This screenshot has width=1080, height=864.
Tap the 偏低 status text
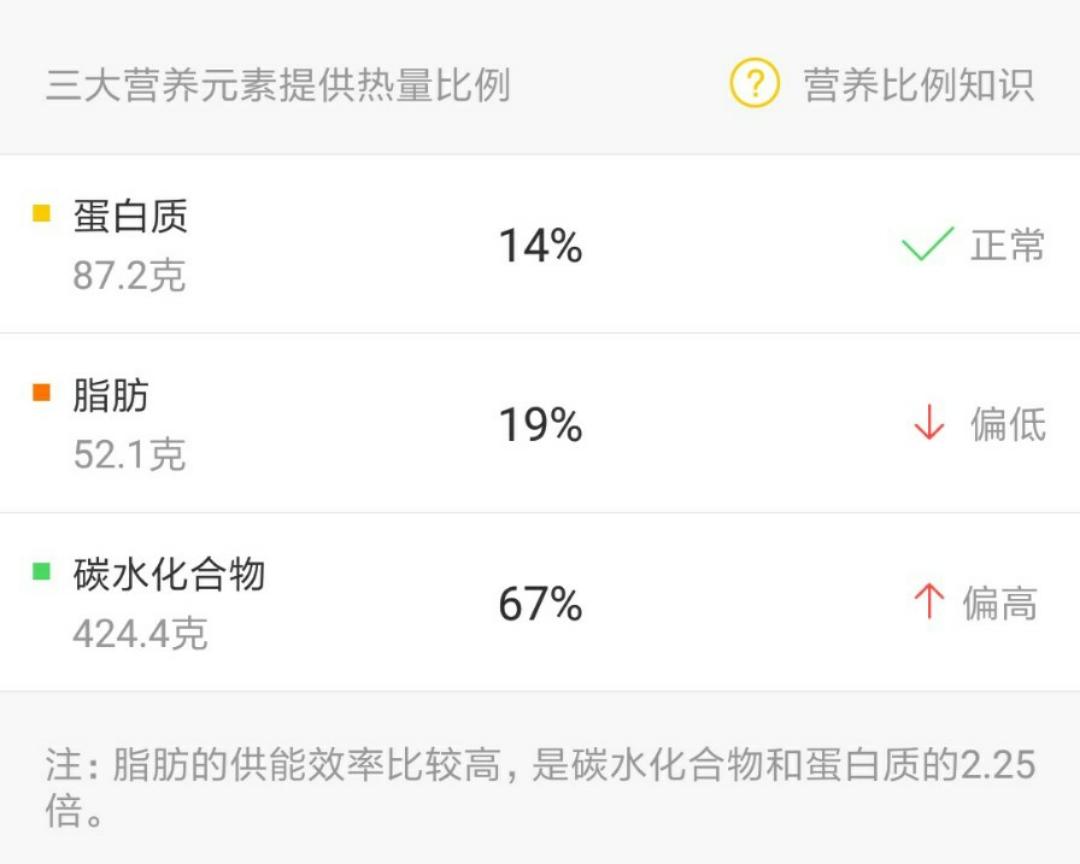[1008, 425]
